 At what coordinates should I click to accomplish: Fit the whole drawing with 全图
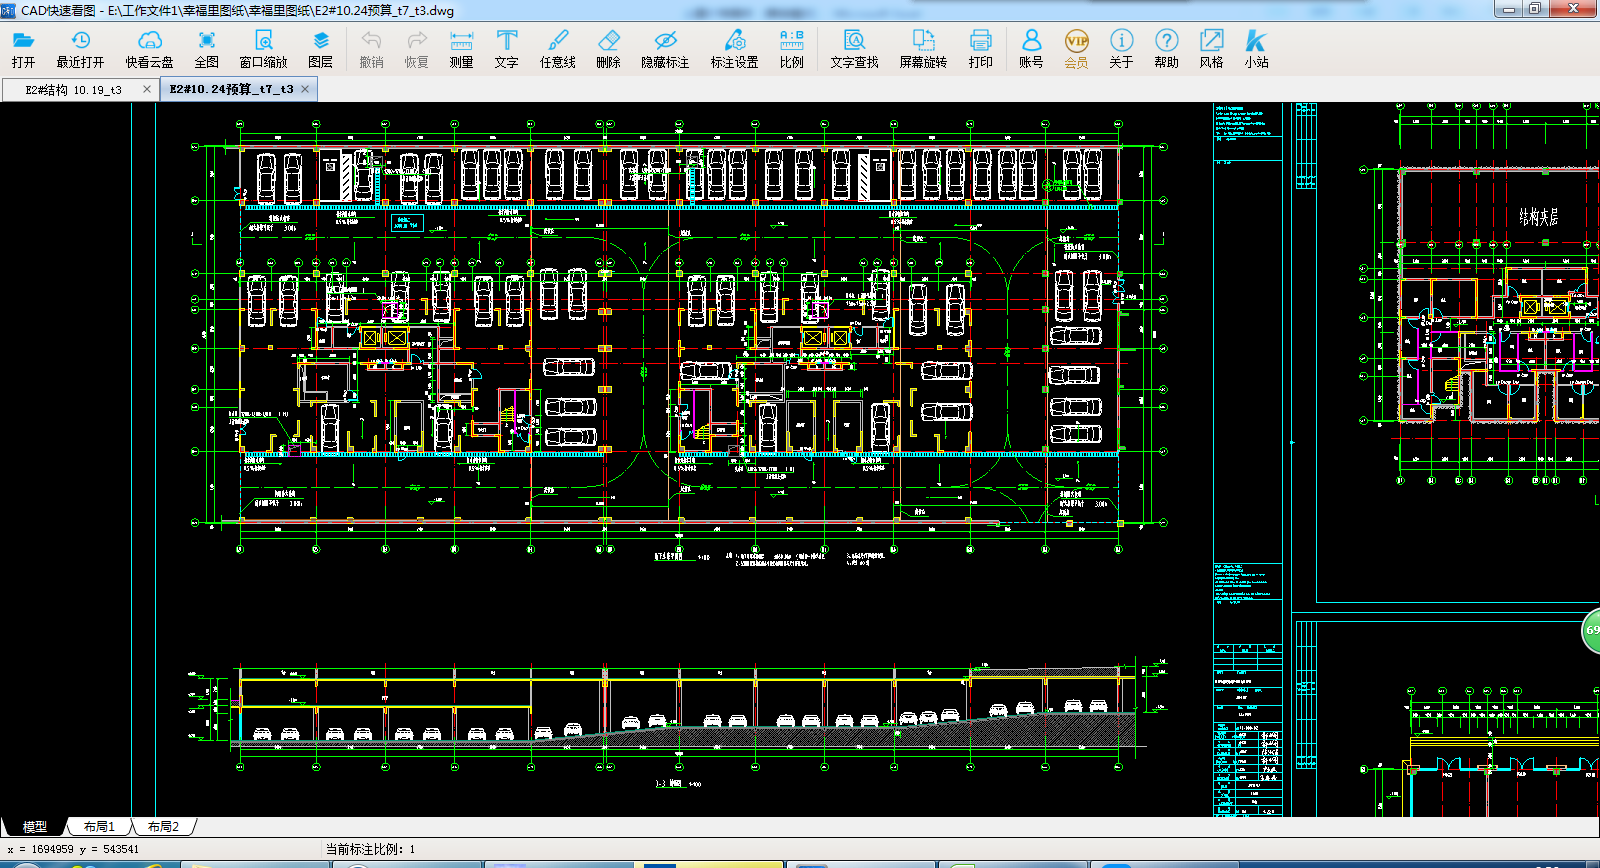206,49
